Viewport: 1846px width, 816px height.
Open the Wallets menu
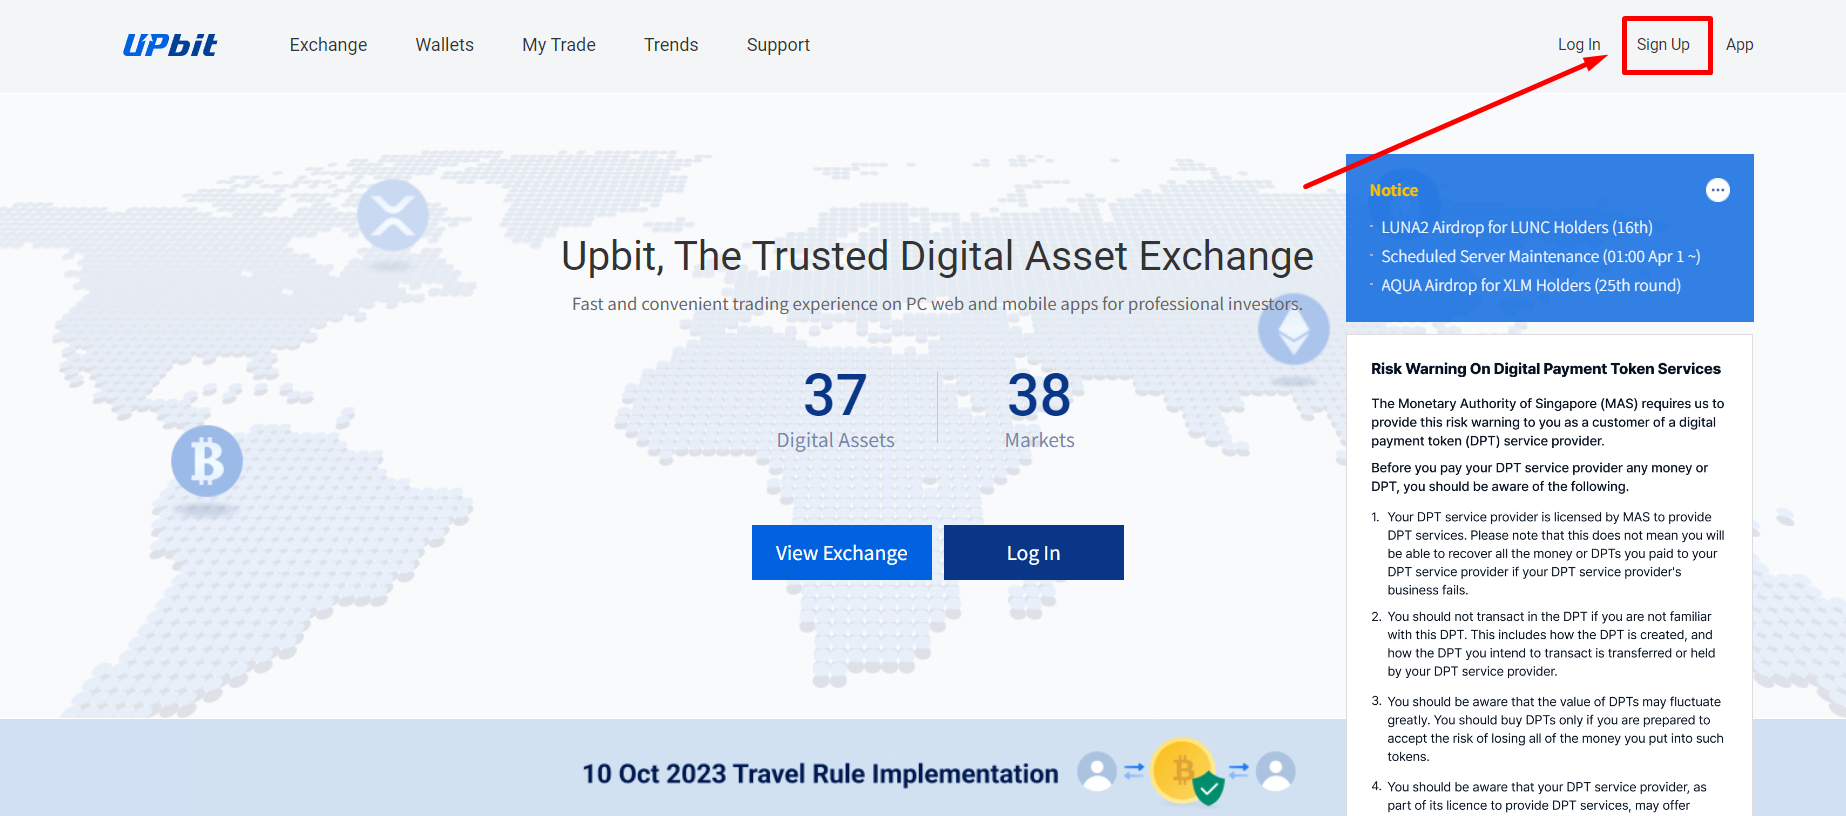(x=445, y=45)
